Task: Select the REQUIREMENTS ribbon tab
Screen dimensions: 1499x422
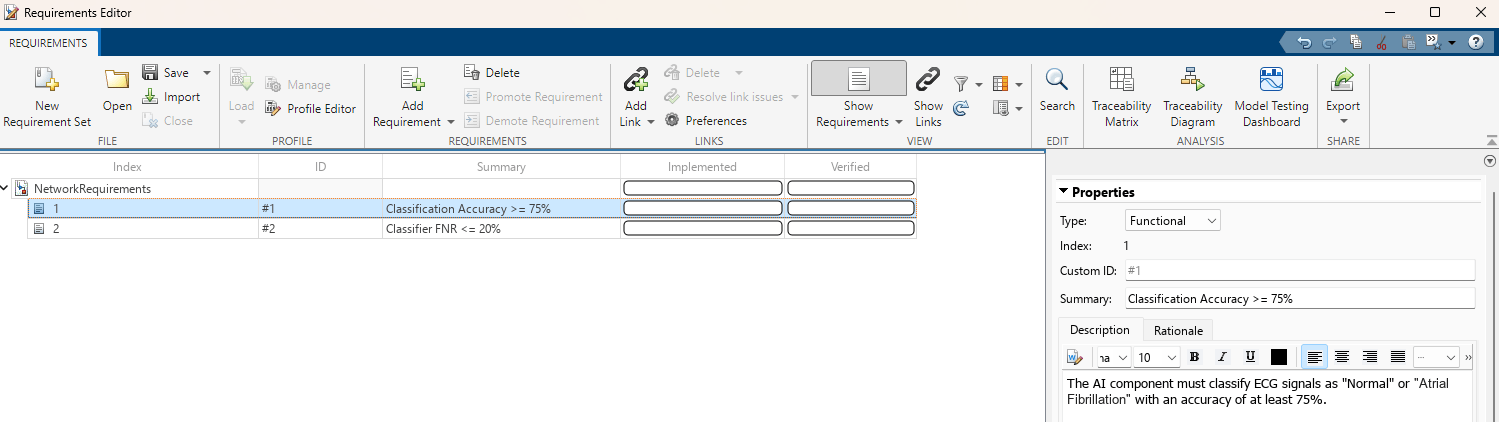Action: [49, 43]
